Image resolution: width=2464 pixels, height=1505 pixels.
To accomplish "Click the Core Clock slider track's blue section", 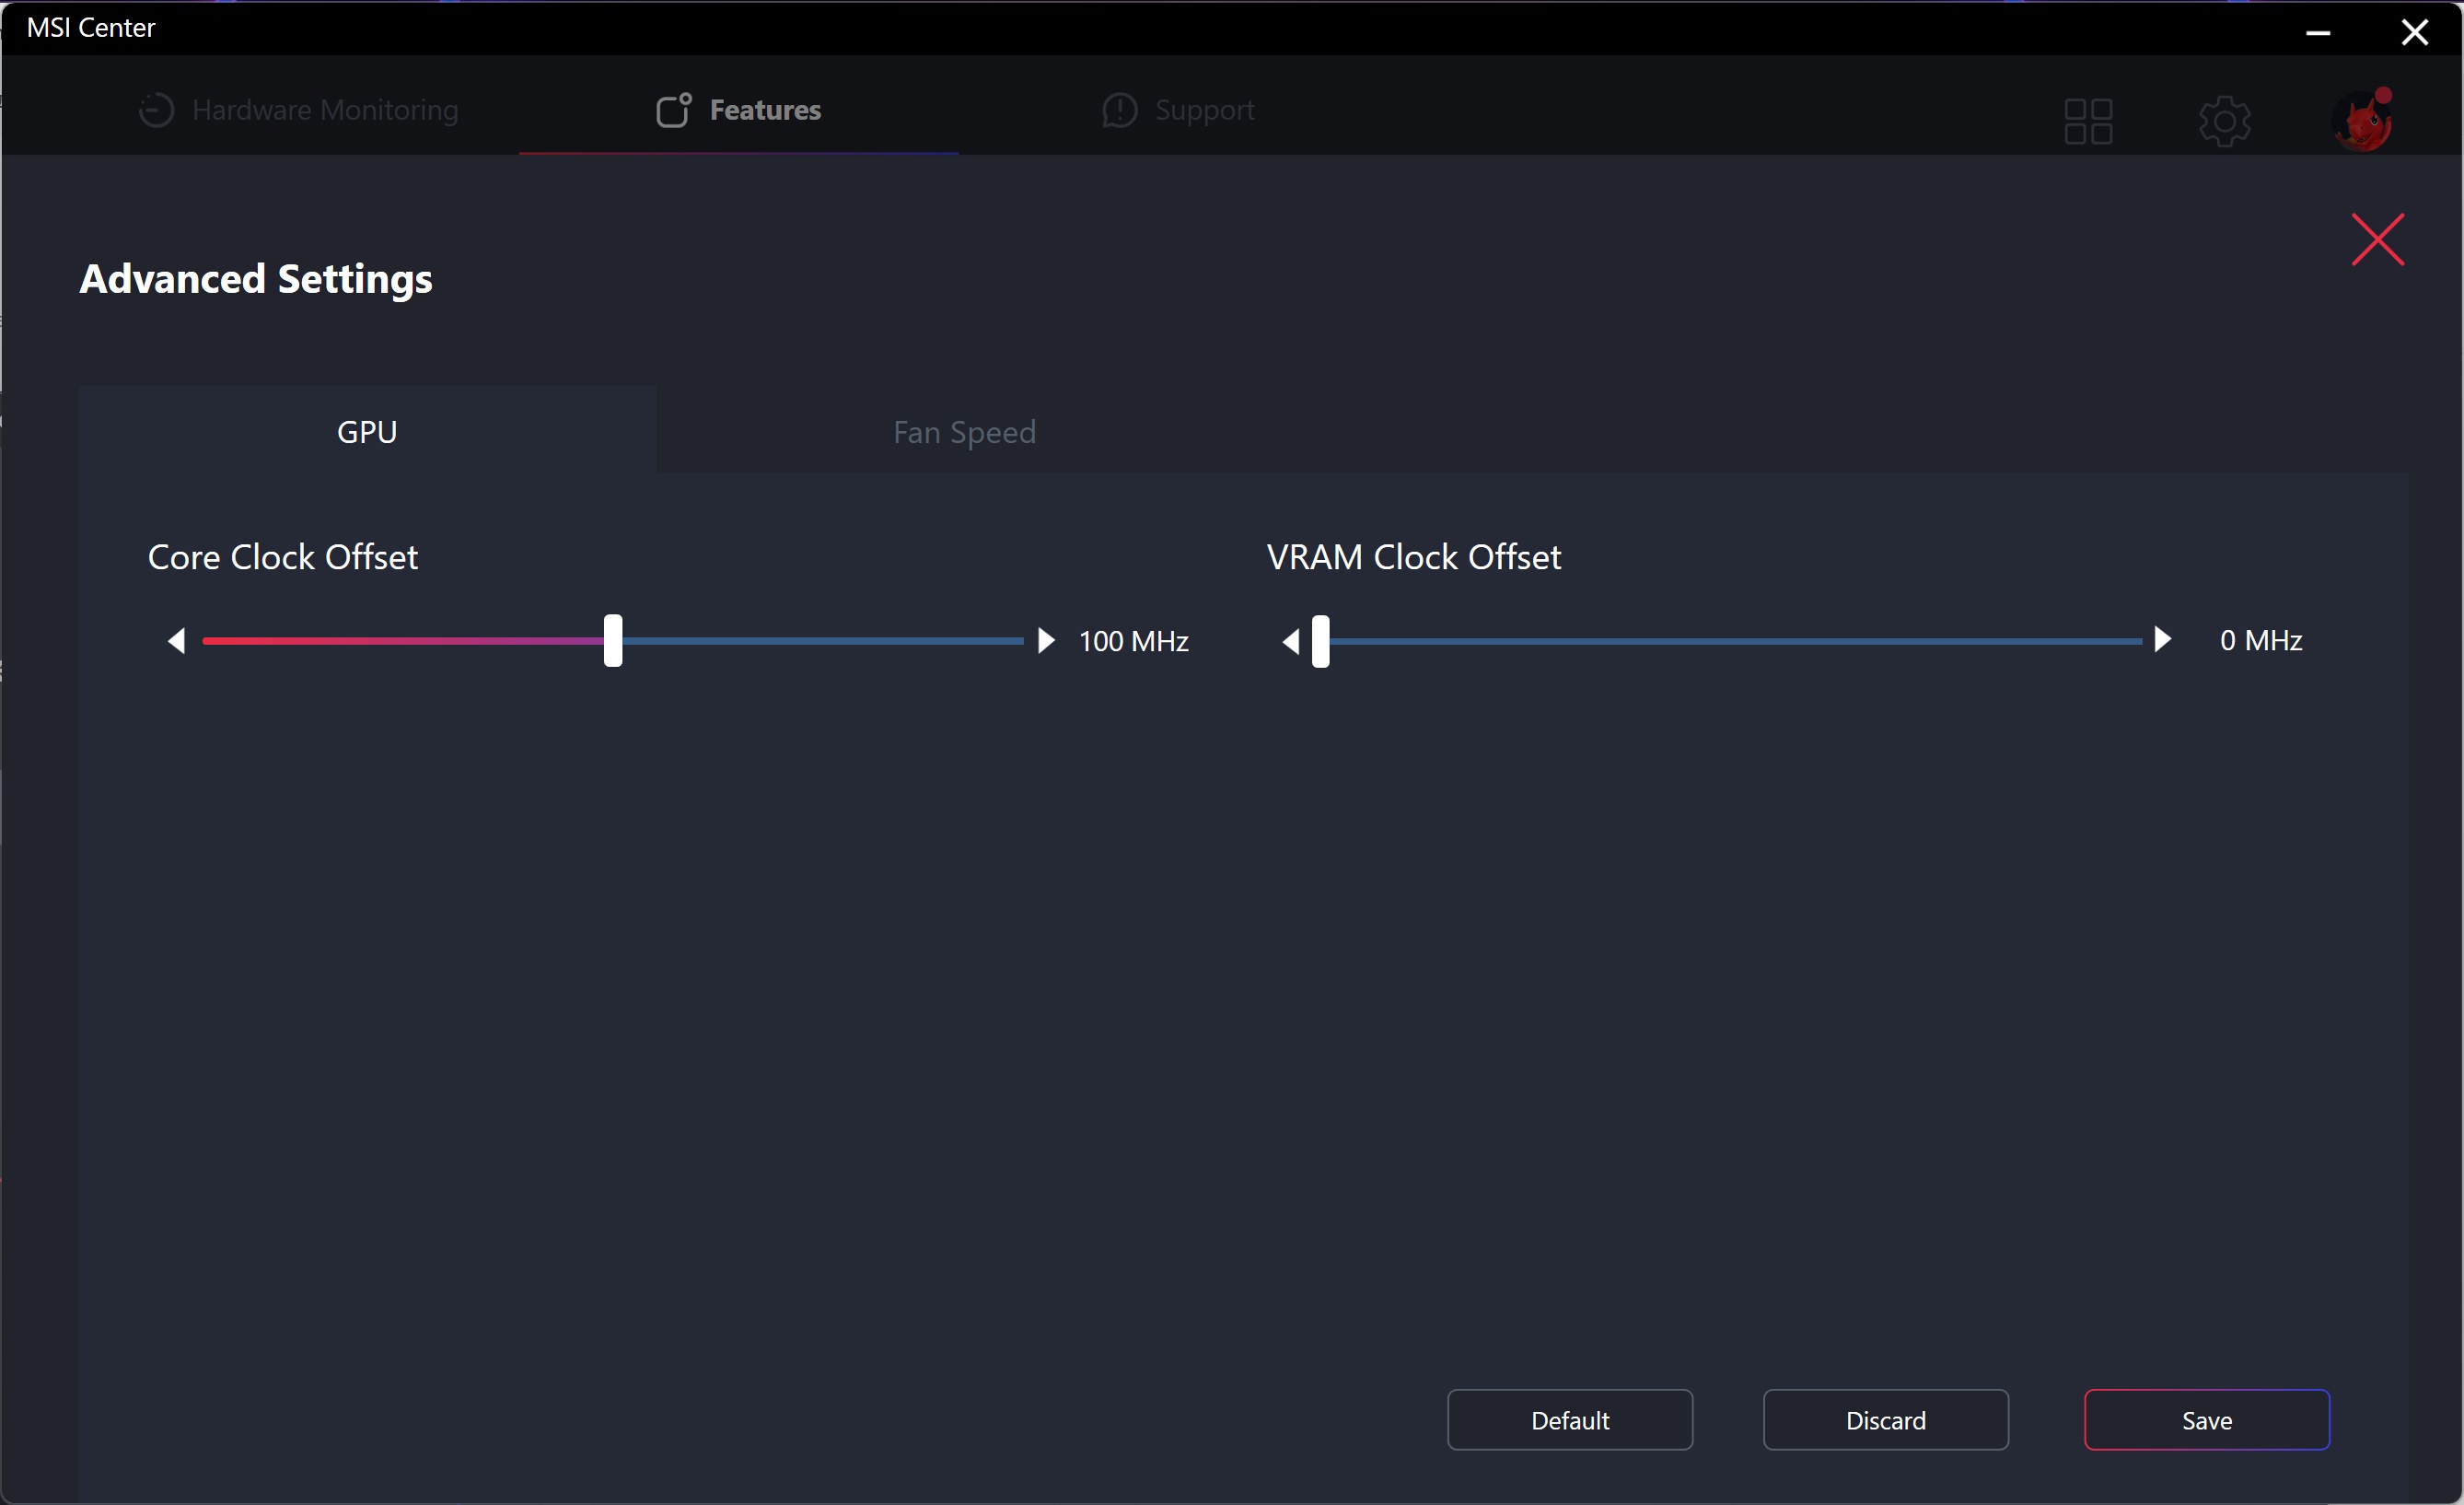I will [820, 641].
